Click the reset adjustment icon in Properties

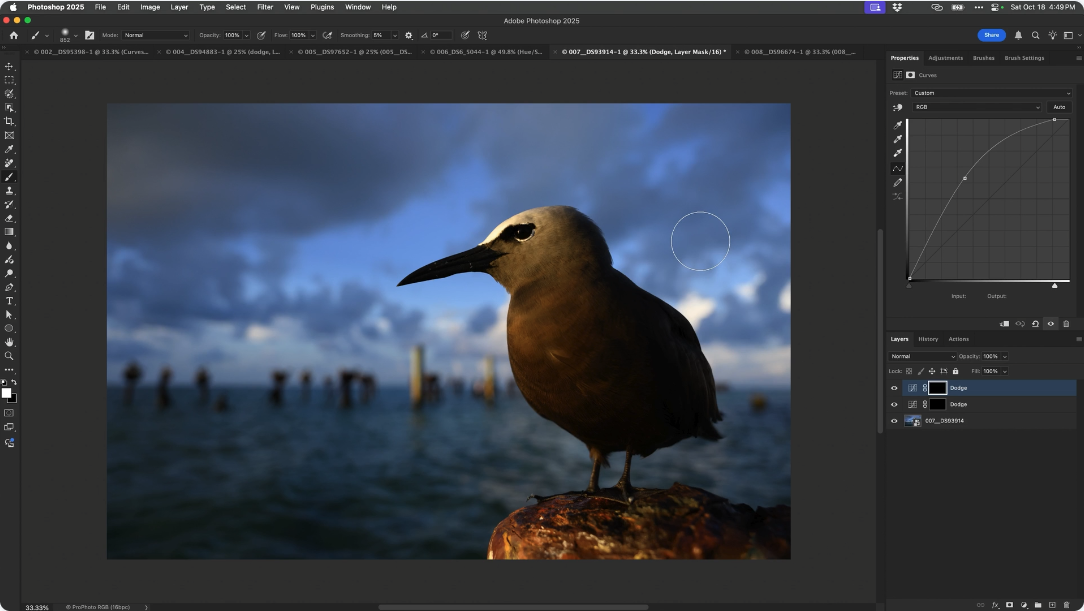(1035, 324)
